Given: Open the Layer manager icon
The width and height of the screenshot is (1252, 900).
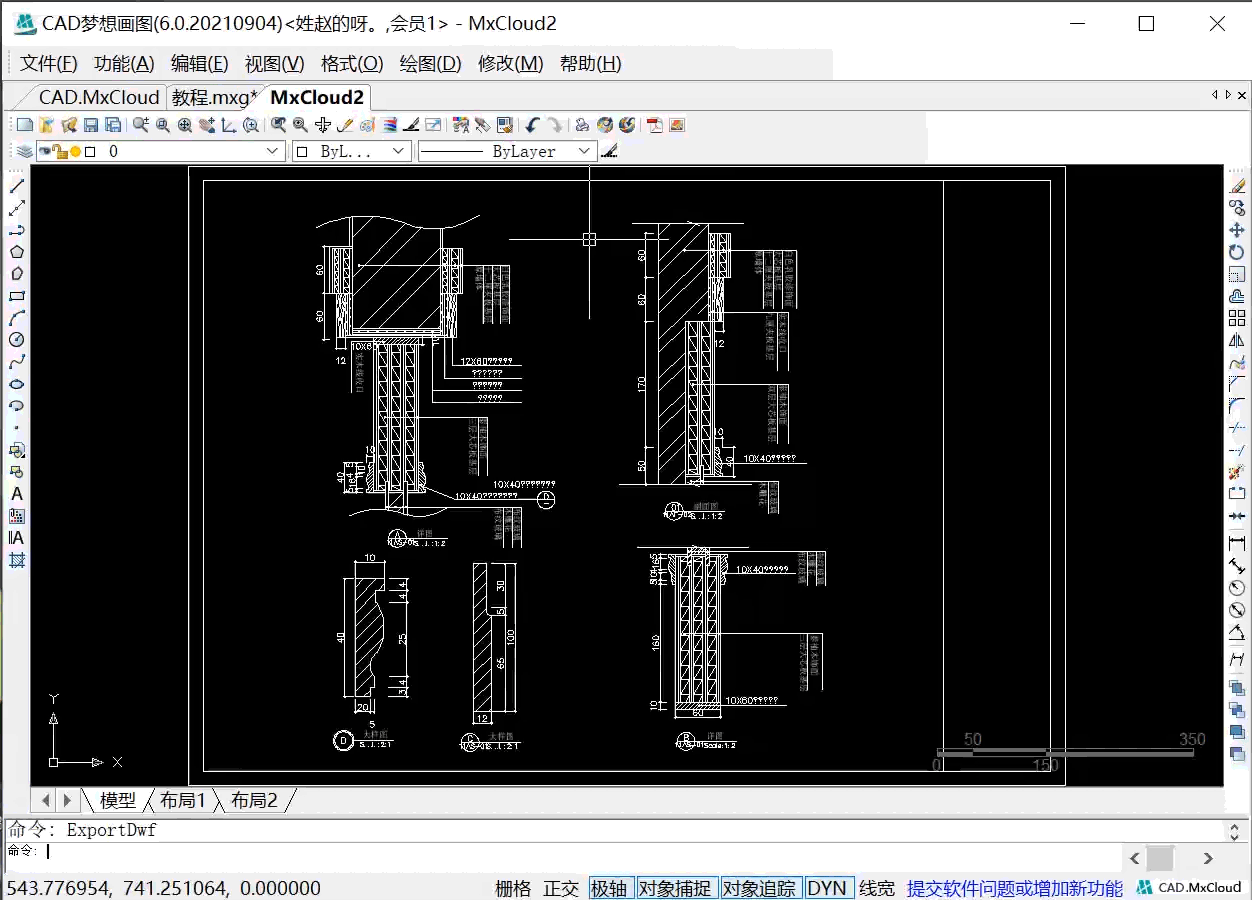Looking at the screenshot, I should [x=24, y=152].
